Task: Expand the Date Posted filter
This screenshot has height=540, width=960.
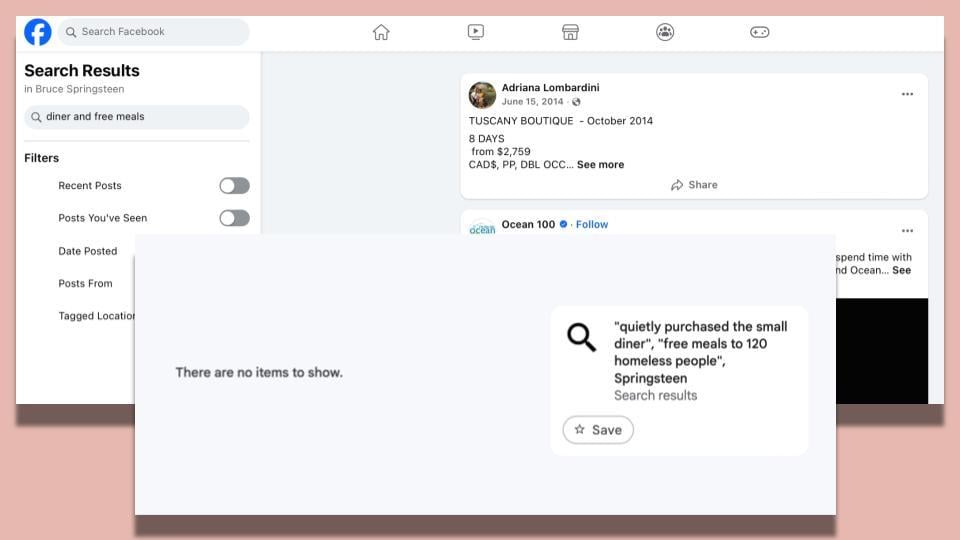Action: (88, 252)
